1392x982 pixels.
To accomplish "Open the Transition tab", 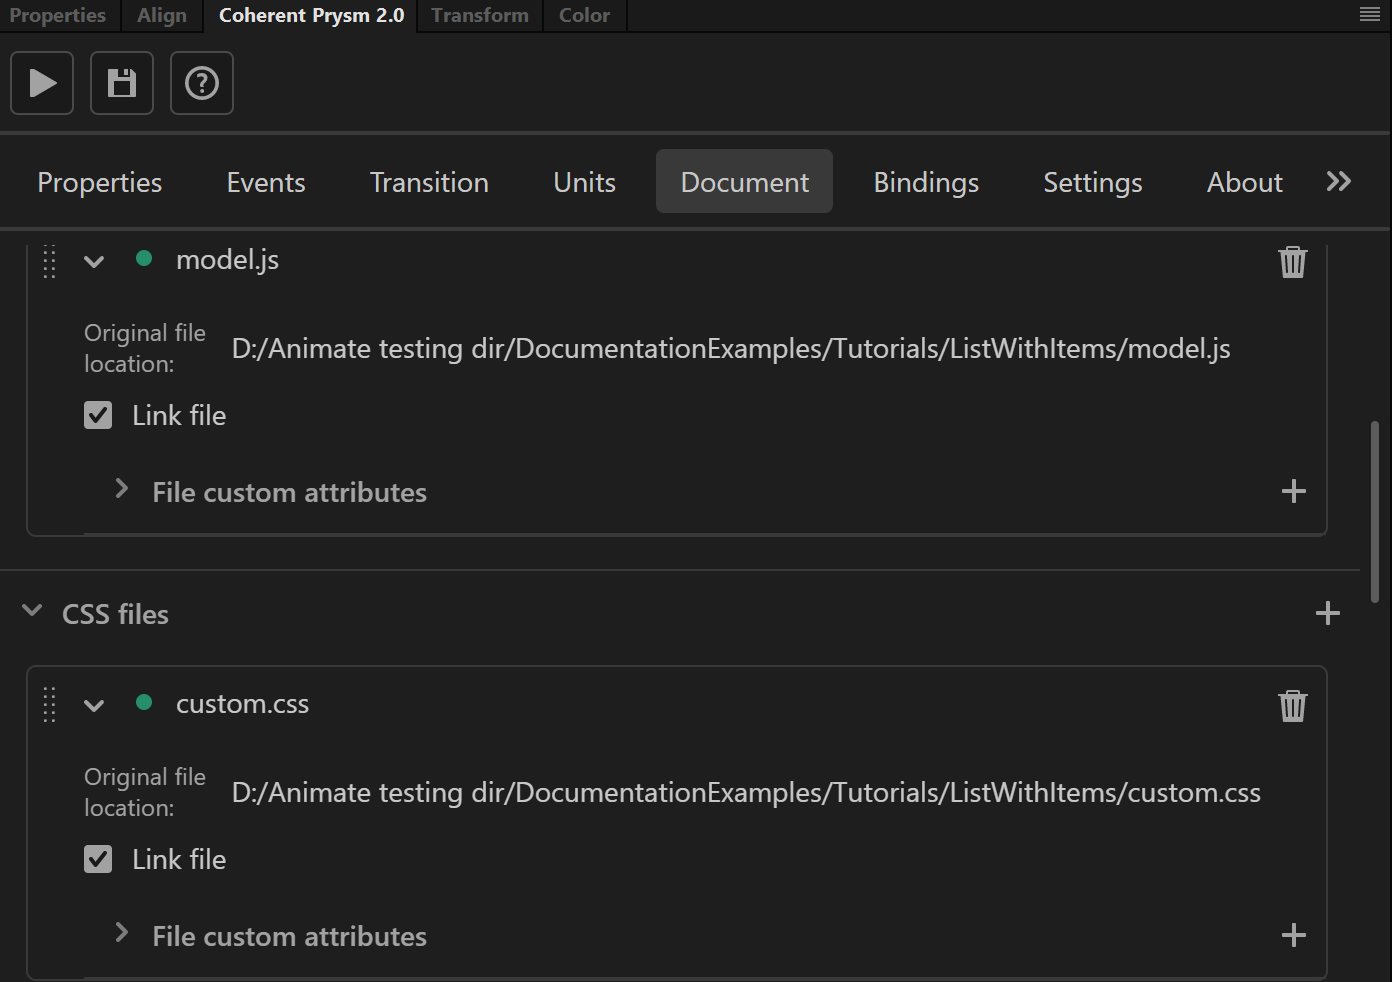I will (429, 182).
